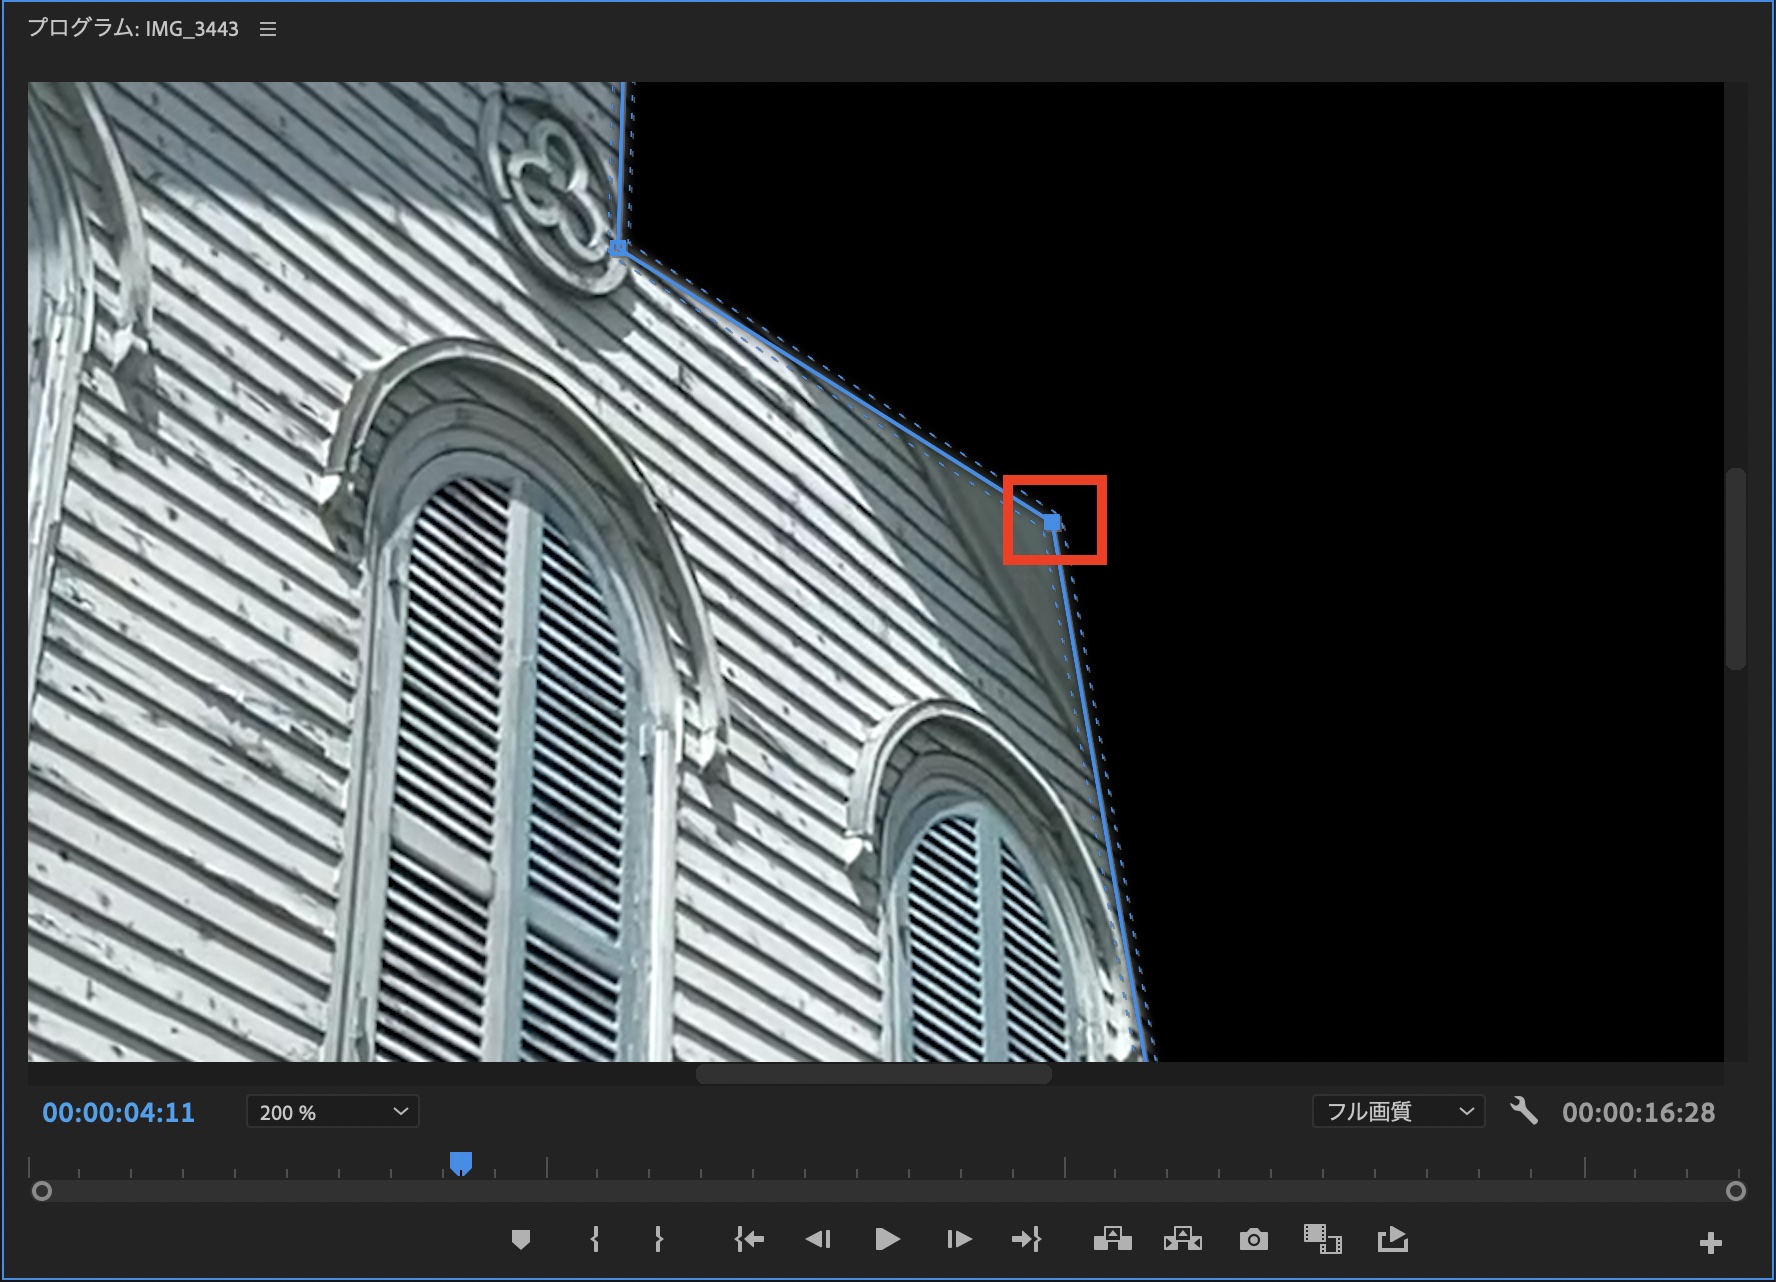This screenshot has width=1776, height=1282.
Task: Click the Mark Out bracket button
Action: tap(658, 1240)
